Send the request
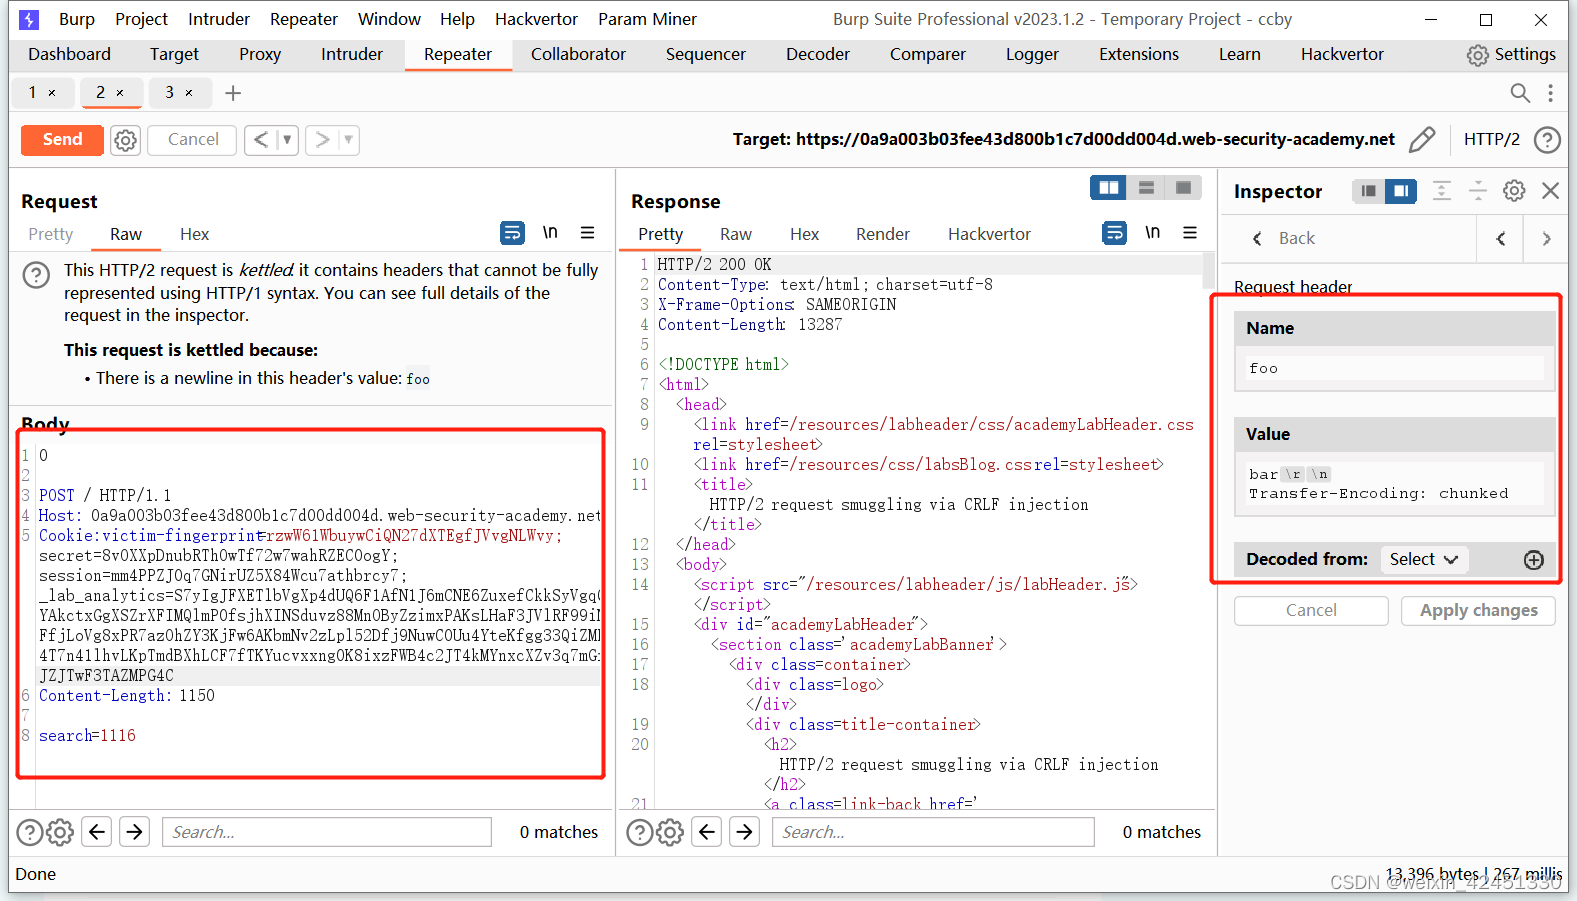Viewport: 1577px width, 901px height. (62, 140)
